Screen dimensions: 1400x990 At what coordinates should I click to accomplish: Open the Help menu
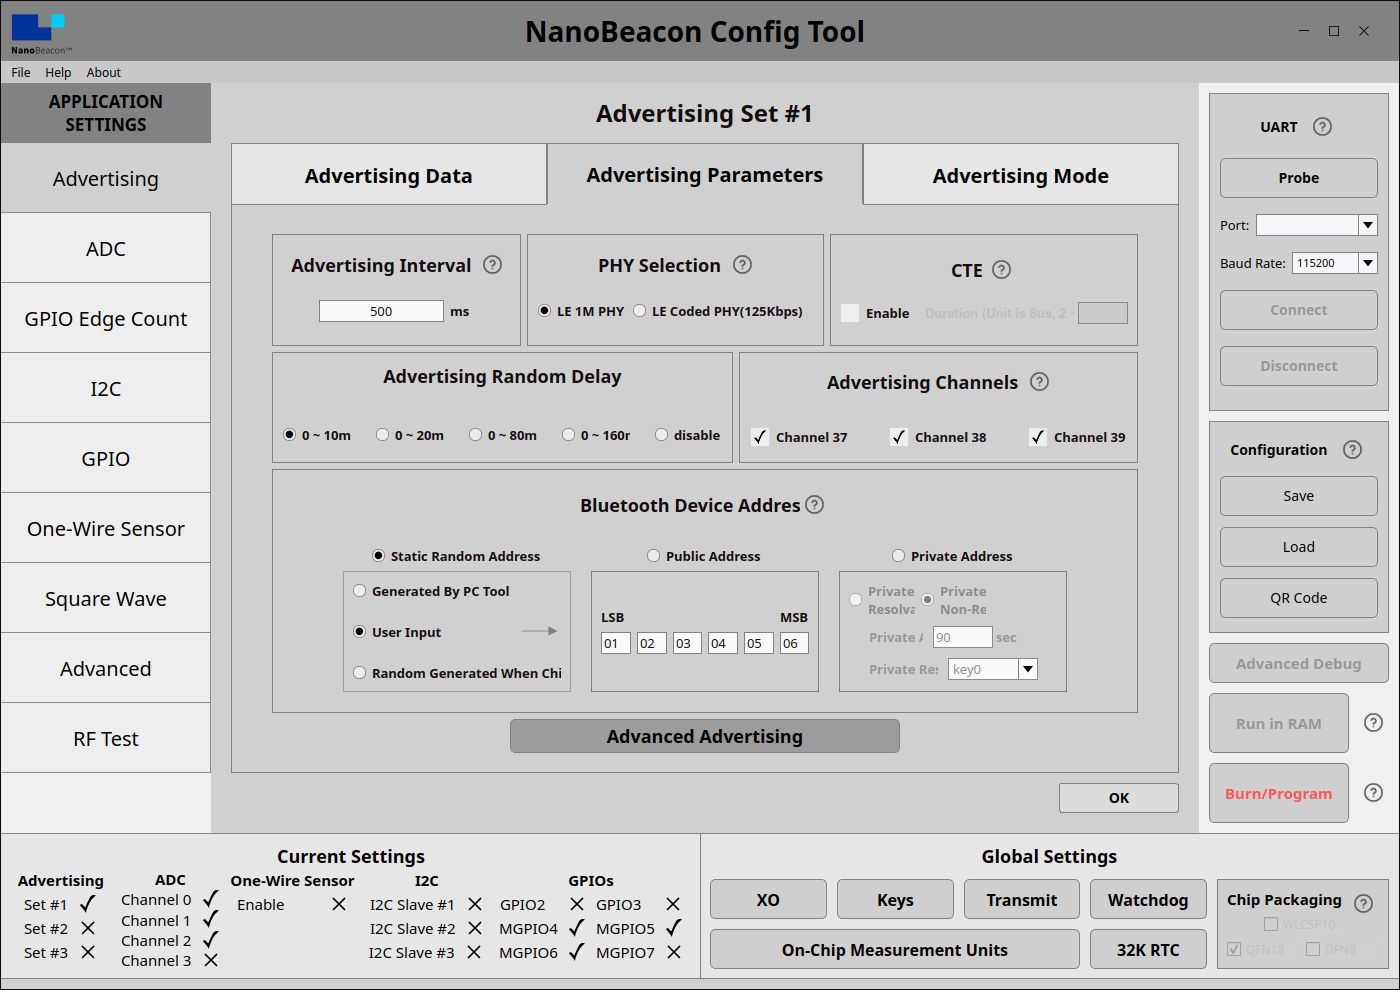[x=58, y=72]
